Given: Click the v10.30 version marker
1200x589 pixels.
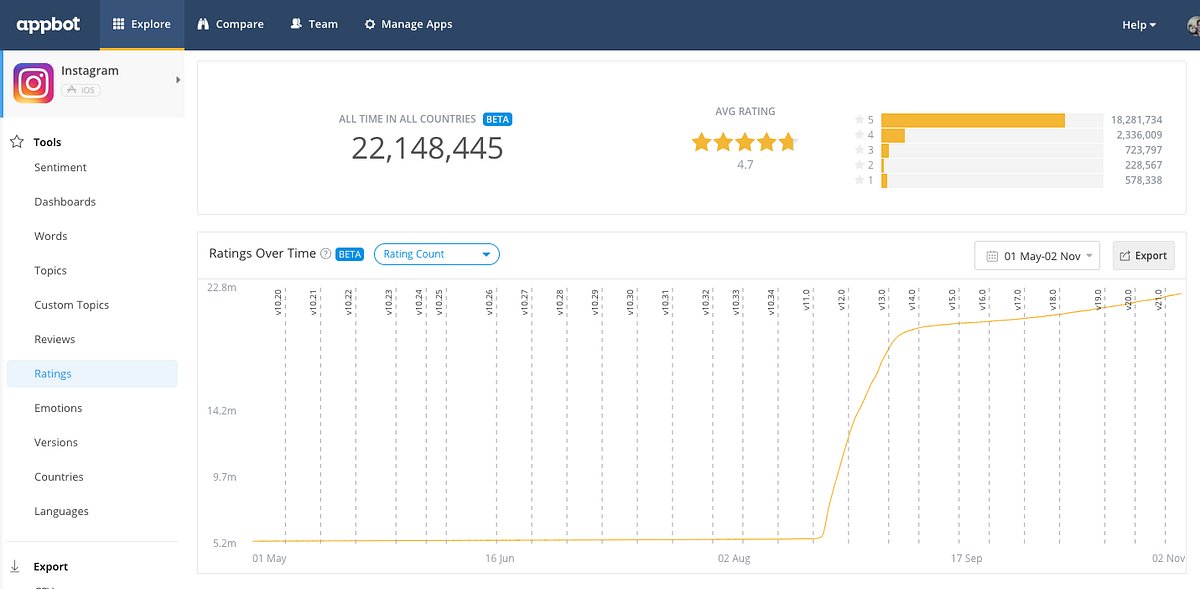Looking at the screenshot, I should (629, 302).
